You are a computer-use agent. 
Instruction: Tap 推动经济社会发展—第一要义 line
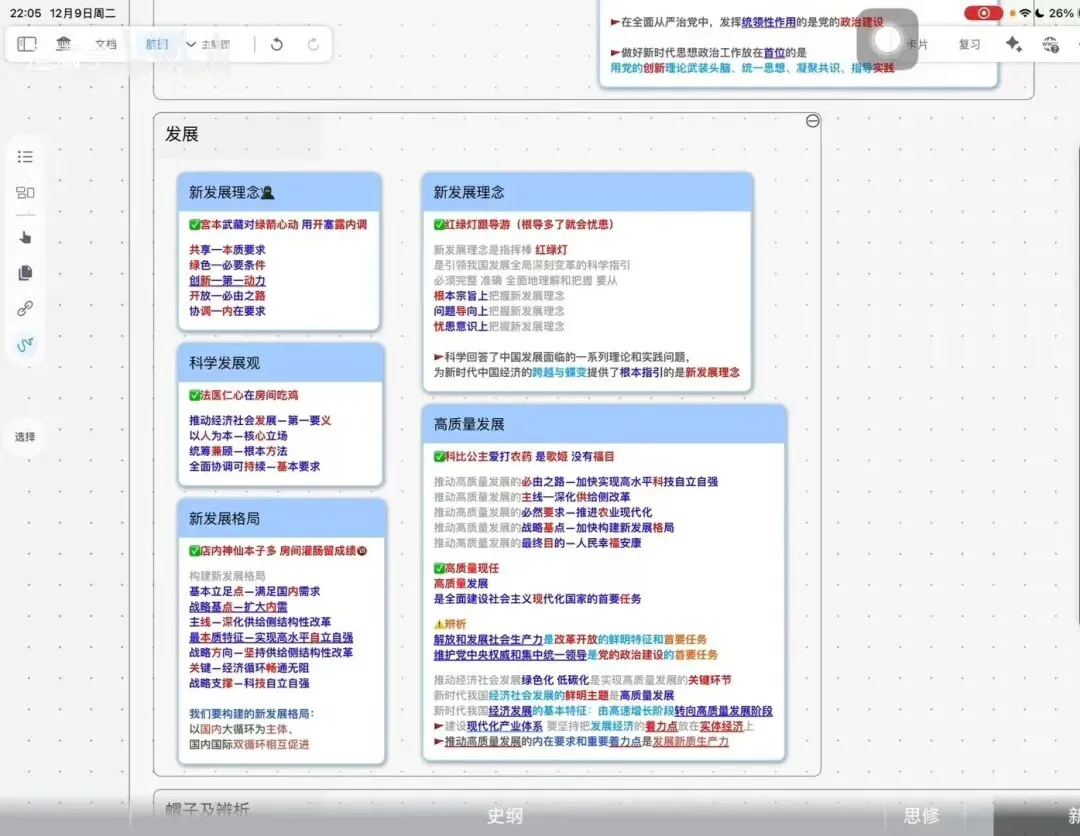(260, 421)
